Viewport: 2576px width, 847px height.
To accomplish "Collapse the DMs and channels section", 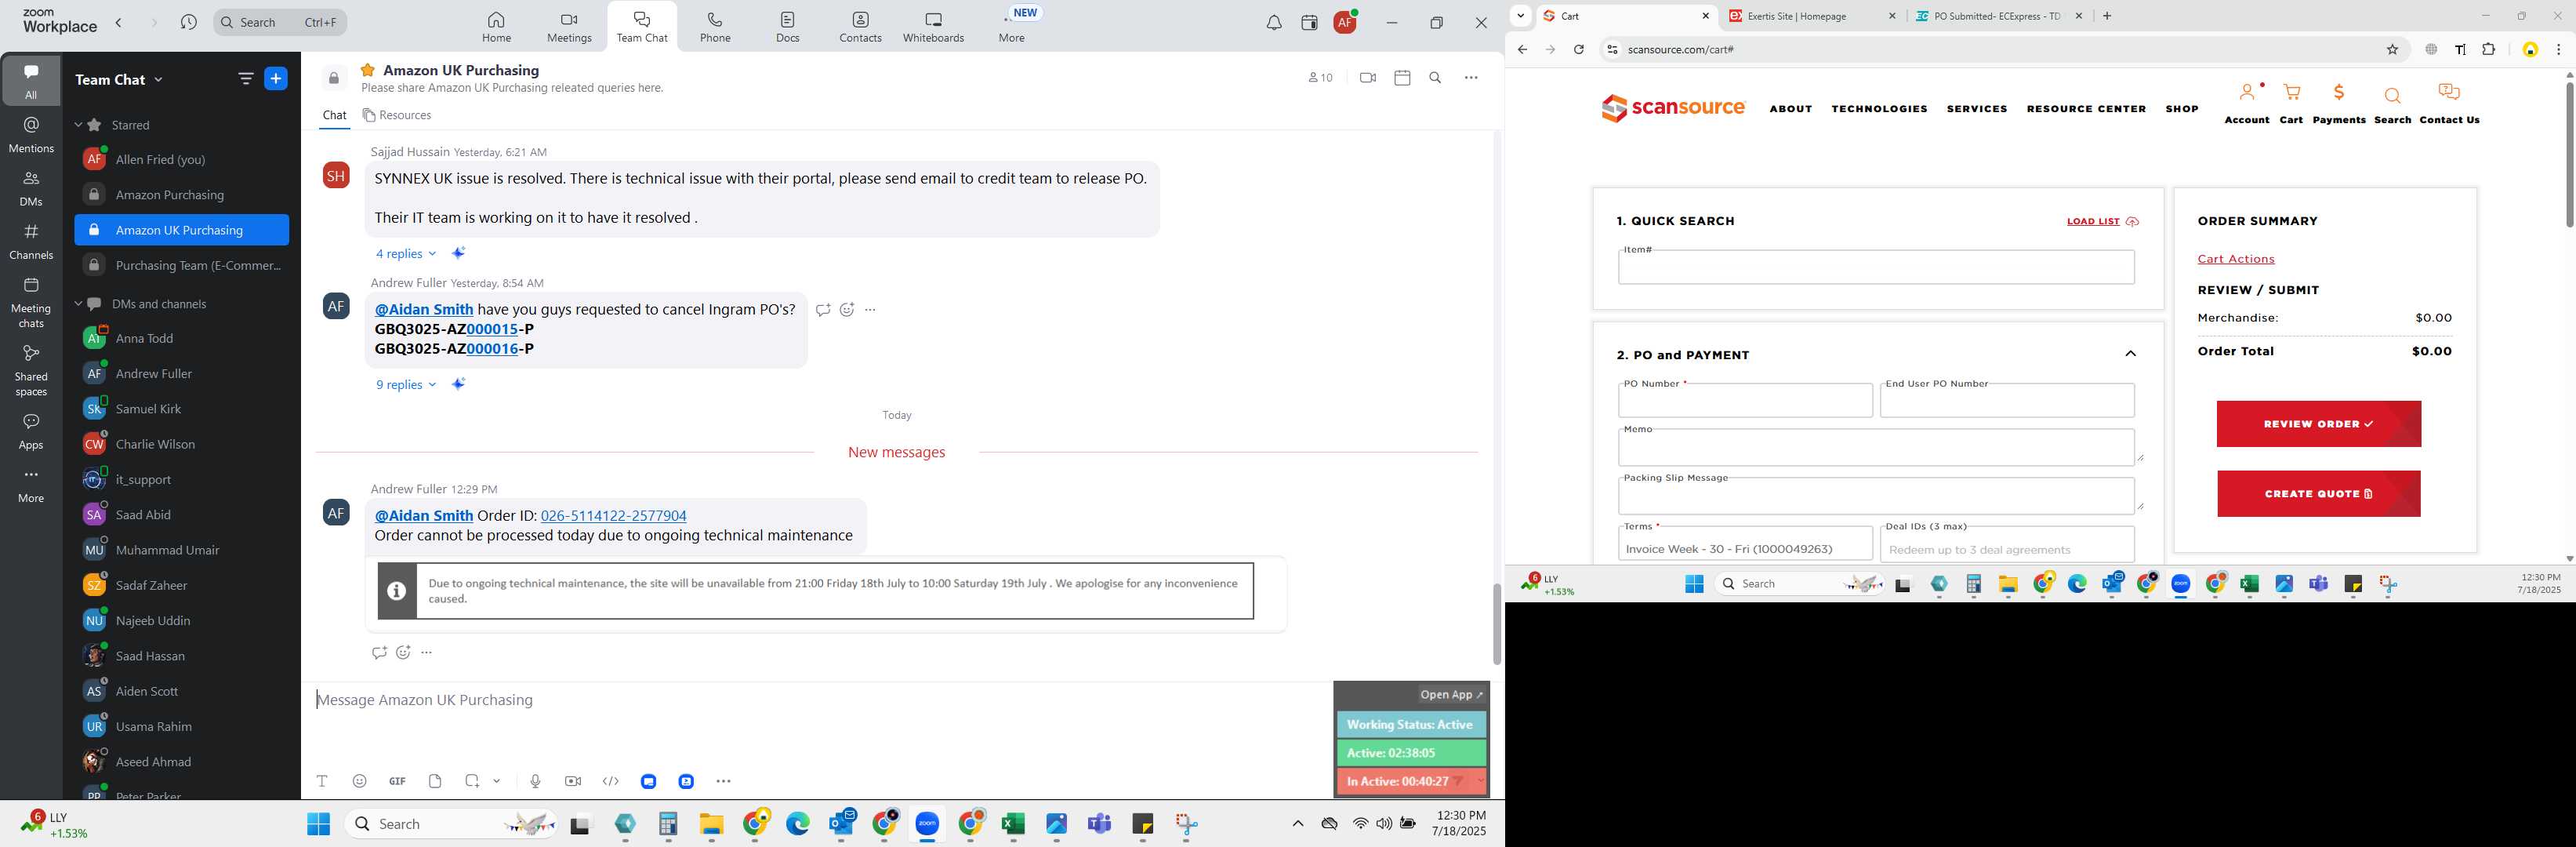I will click(x=78, y=304).
